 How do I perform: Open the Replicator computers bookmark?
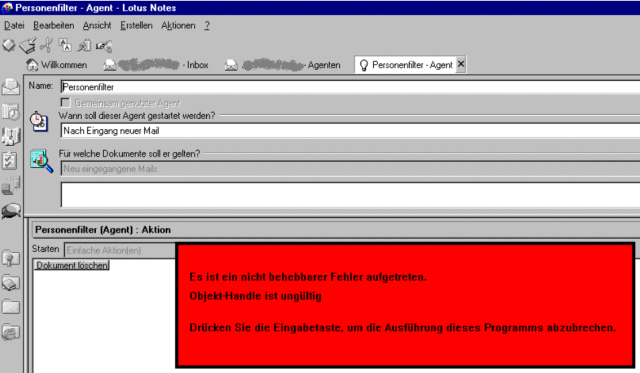point(11,186)
